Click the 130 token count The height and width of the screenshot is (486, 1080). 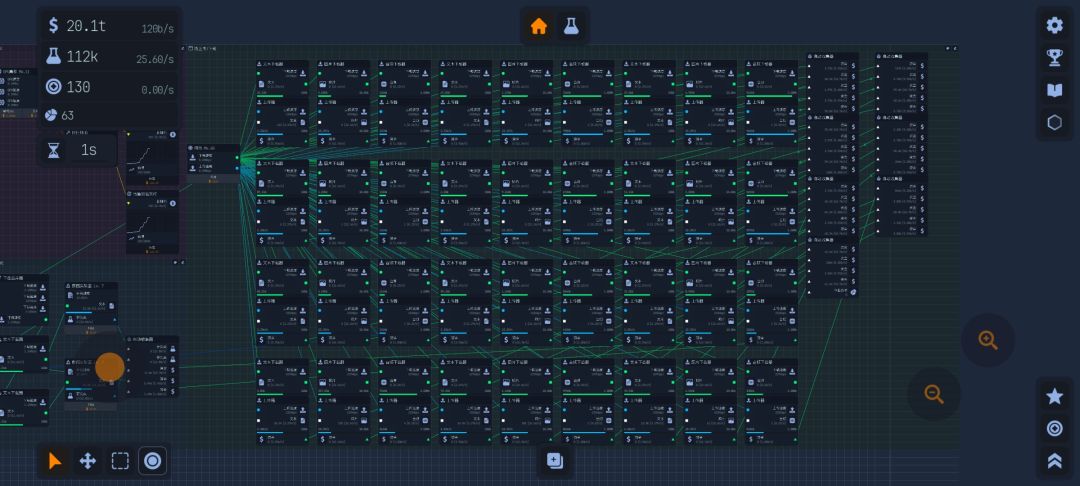(x=79, y=87)
